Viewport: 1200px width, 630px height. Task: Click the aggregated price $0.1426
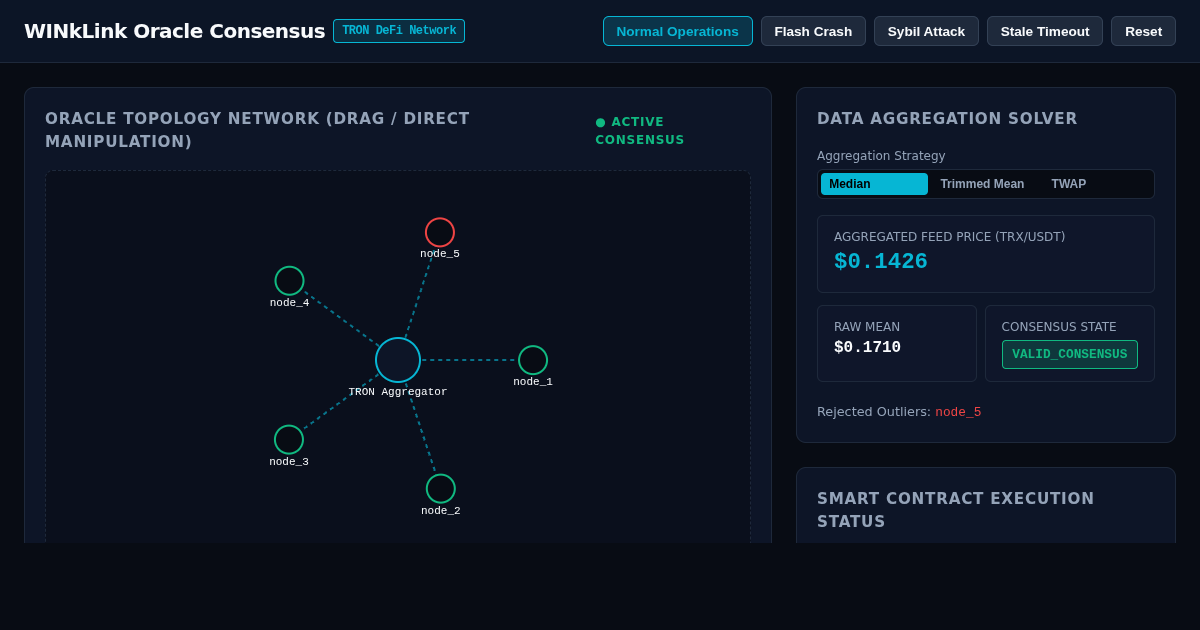881,262
